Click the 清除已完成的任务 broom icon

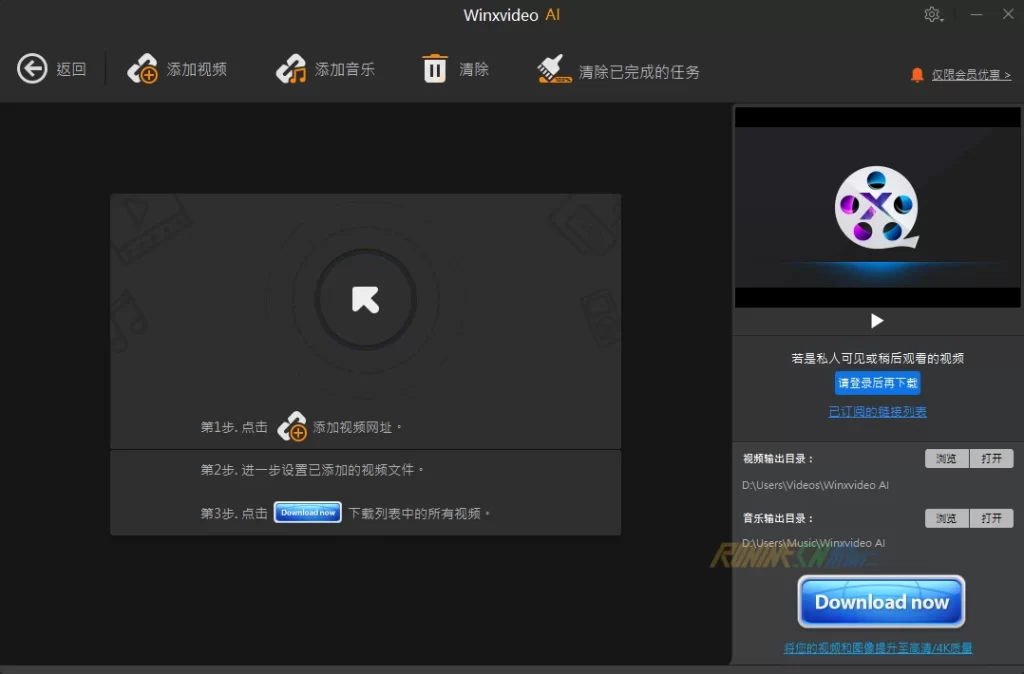pos(554,70)
